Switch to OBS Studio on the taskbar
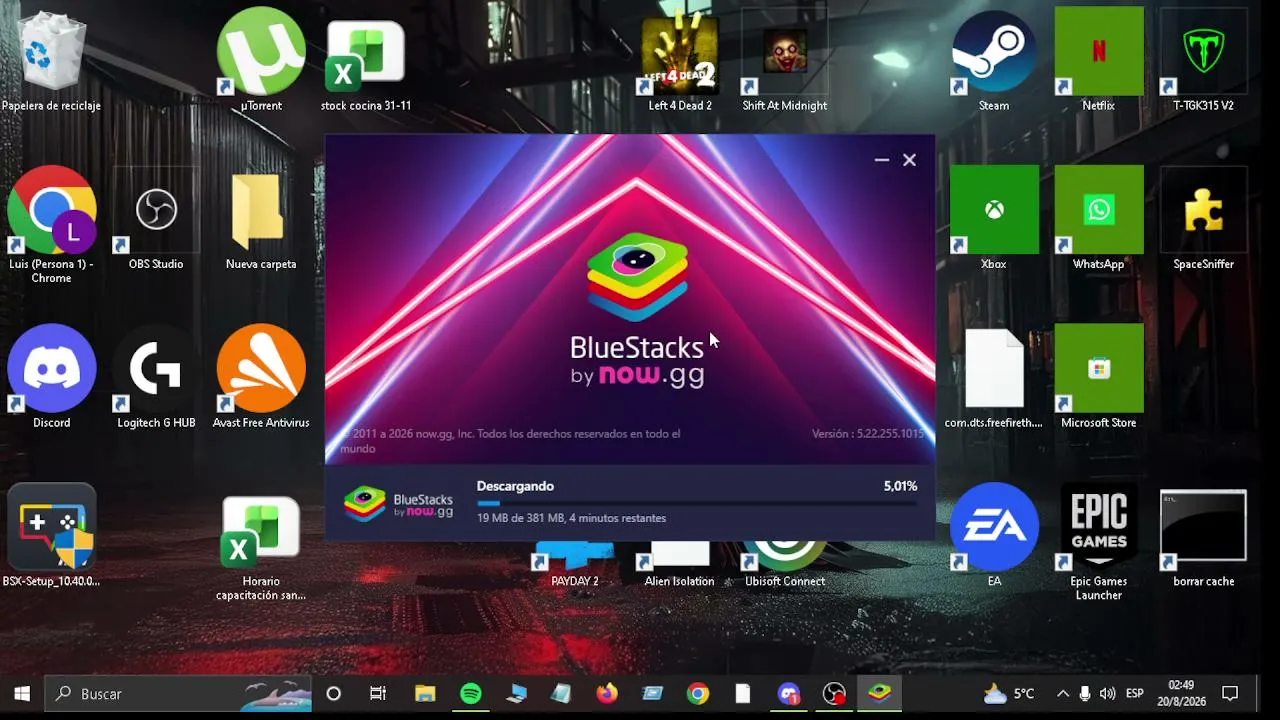 (834, 693)
